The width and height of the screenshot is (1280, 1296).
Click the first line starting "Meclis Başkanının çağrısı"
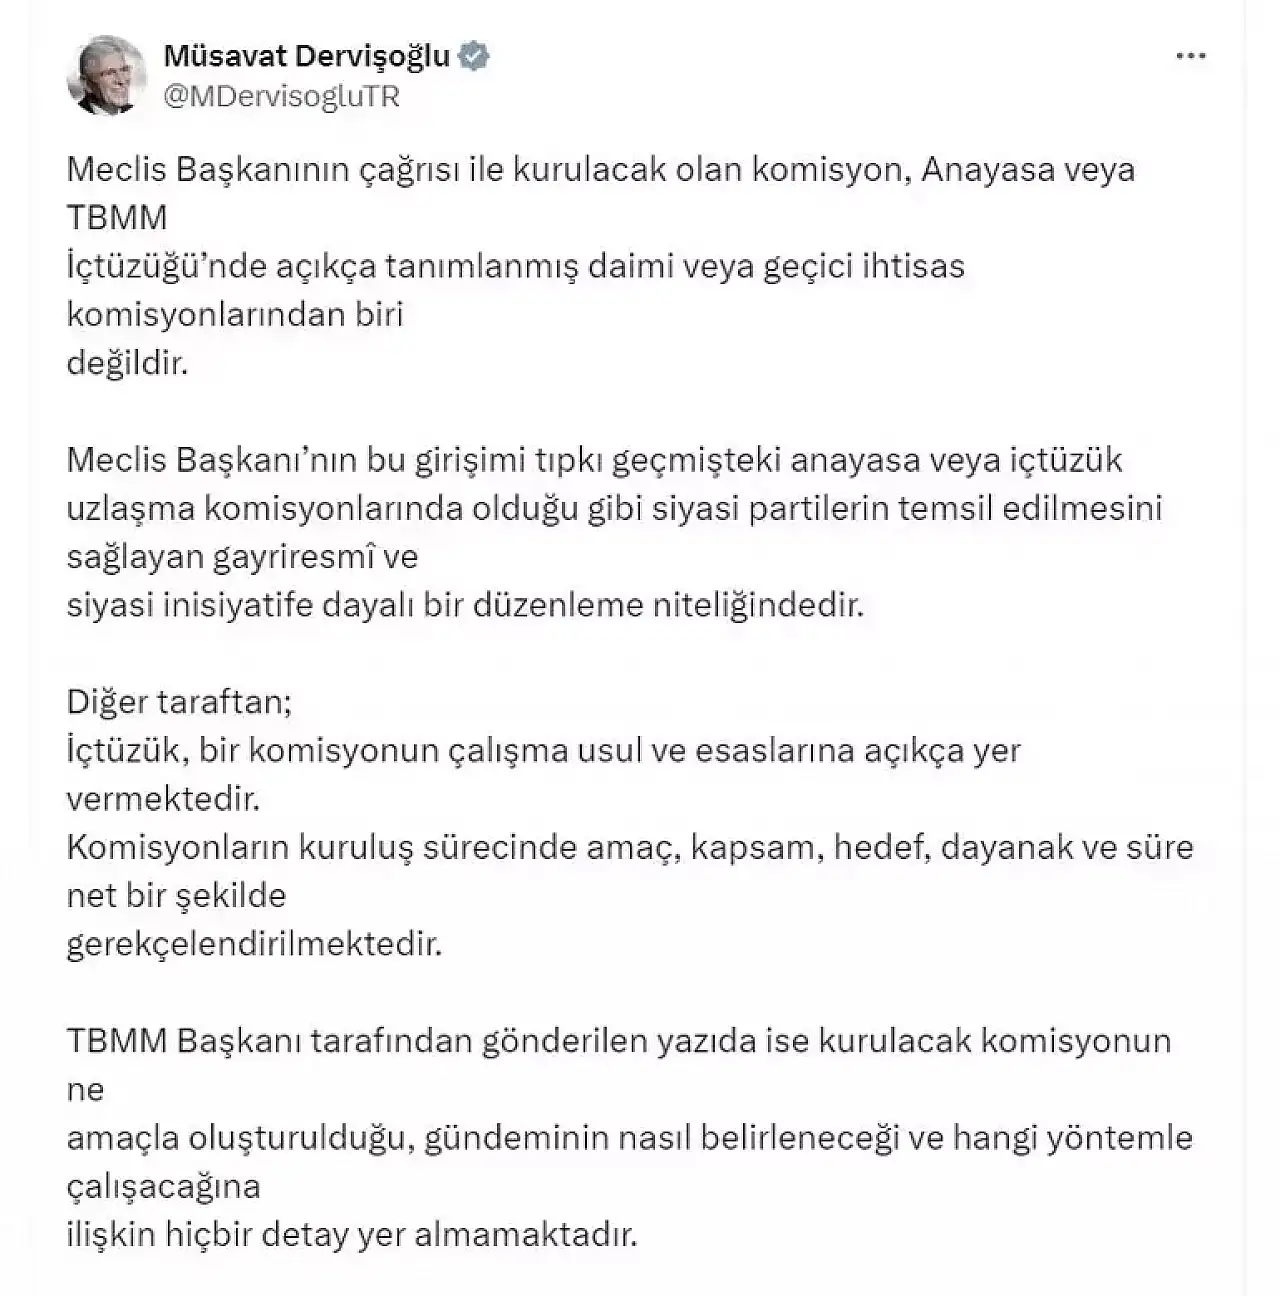pyautogui.click(x=600, y=169)
